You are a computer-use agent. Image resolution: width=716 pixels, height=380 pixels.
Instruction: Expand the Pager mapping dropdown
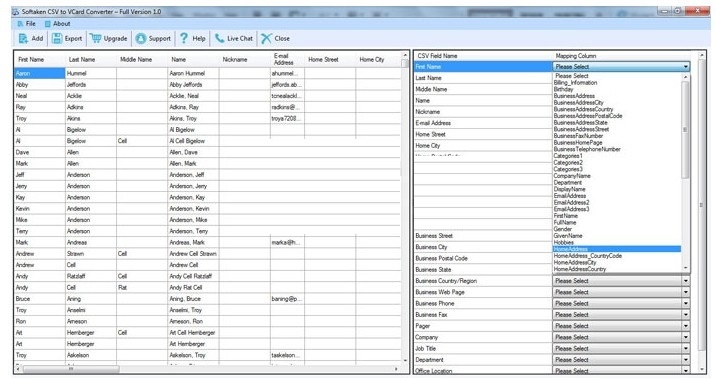(x=621, y=326)
